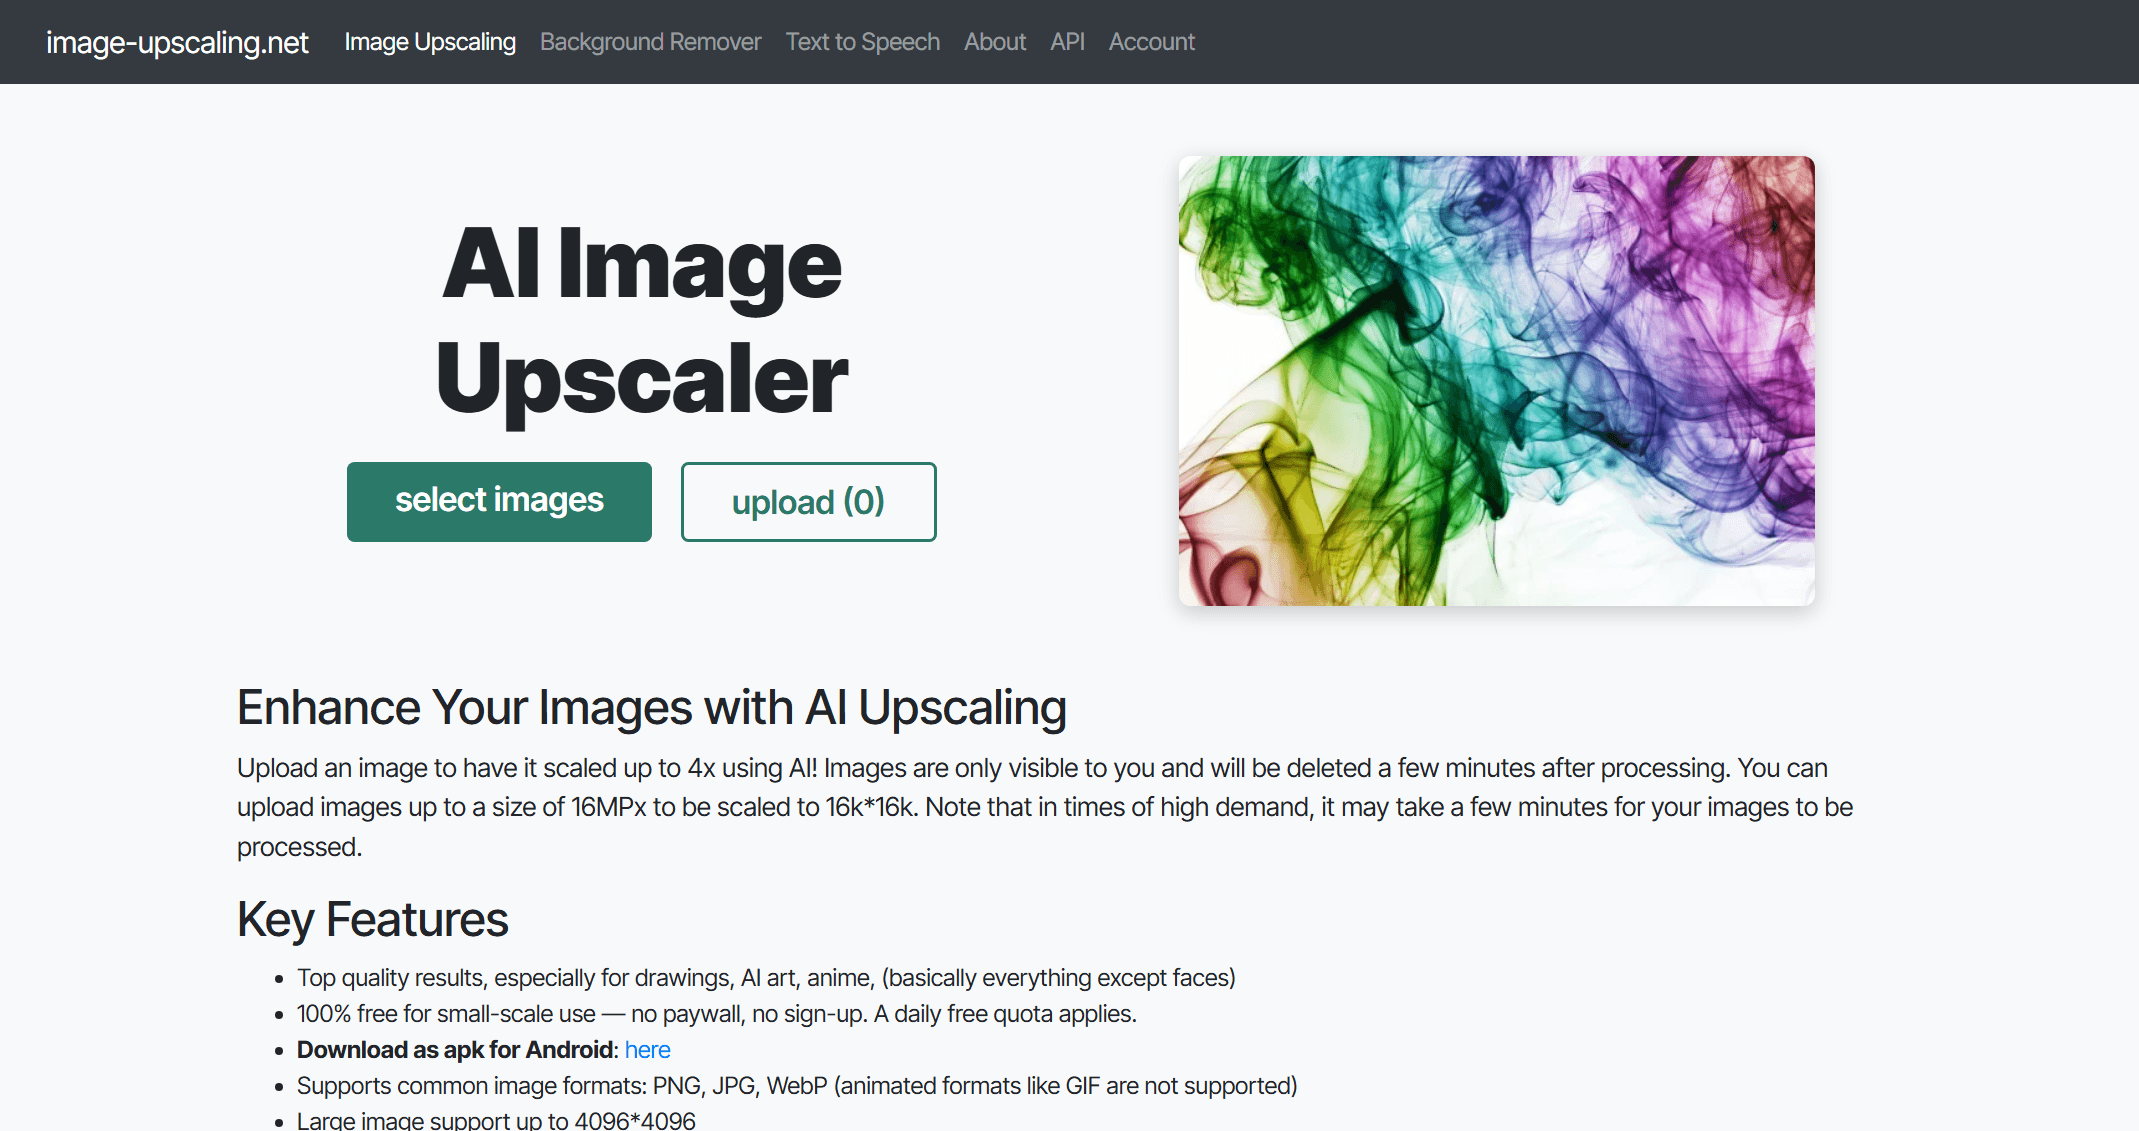This screenshot has width=2139, height=1131.
Task: Open the Text to Speech page
Action: tap(862, 42)
